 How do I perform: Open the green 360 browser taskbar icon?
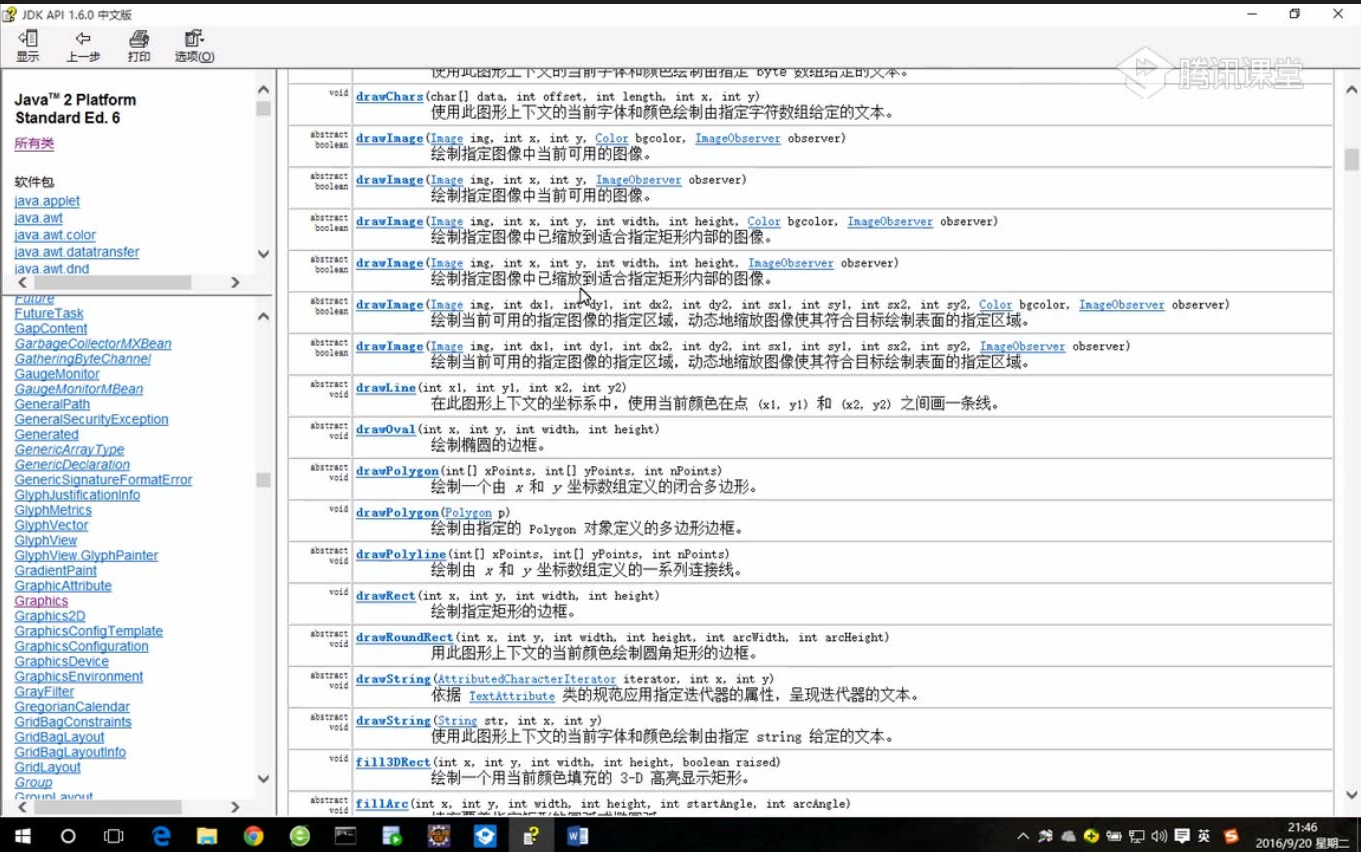coord(299,835)
